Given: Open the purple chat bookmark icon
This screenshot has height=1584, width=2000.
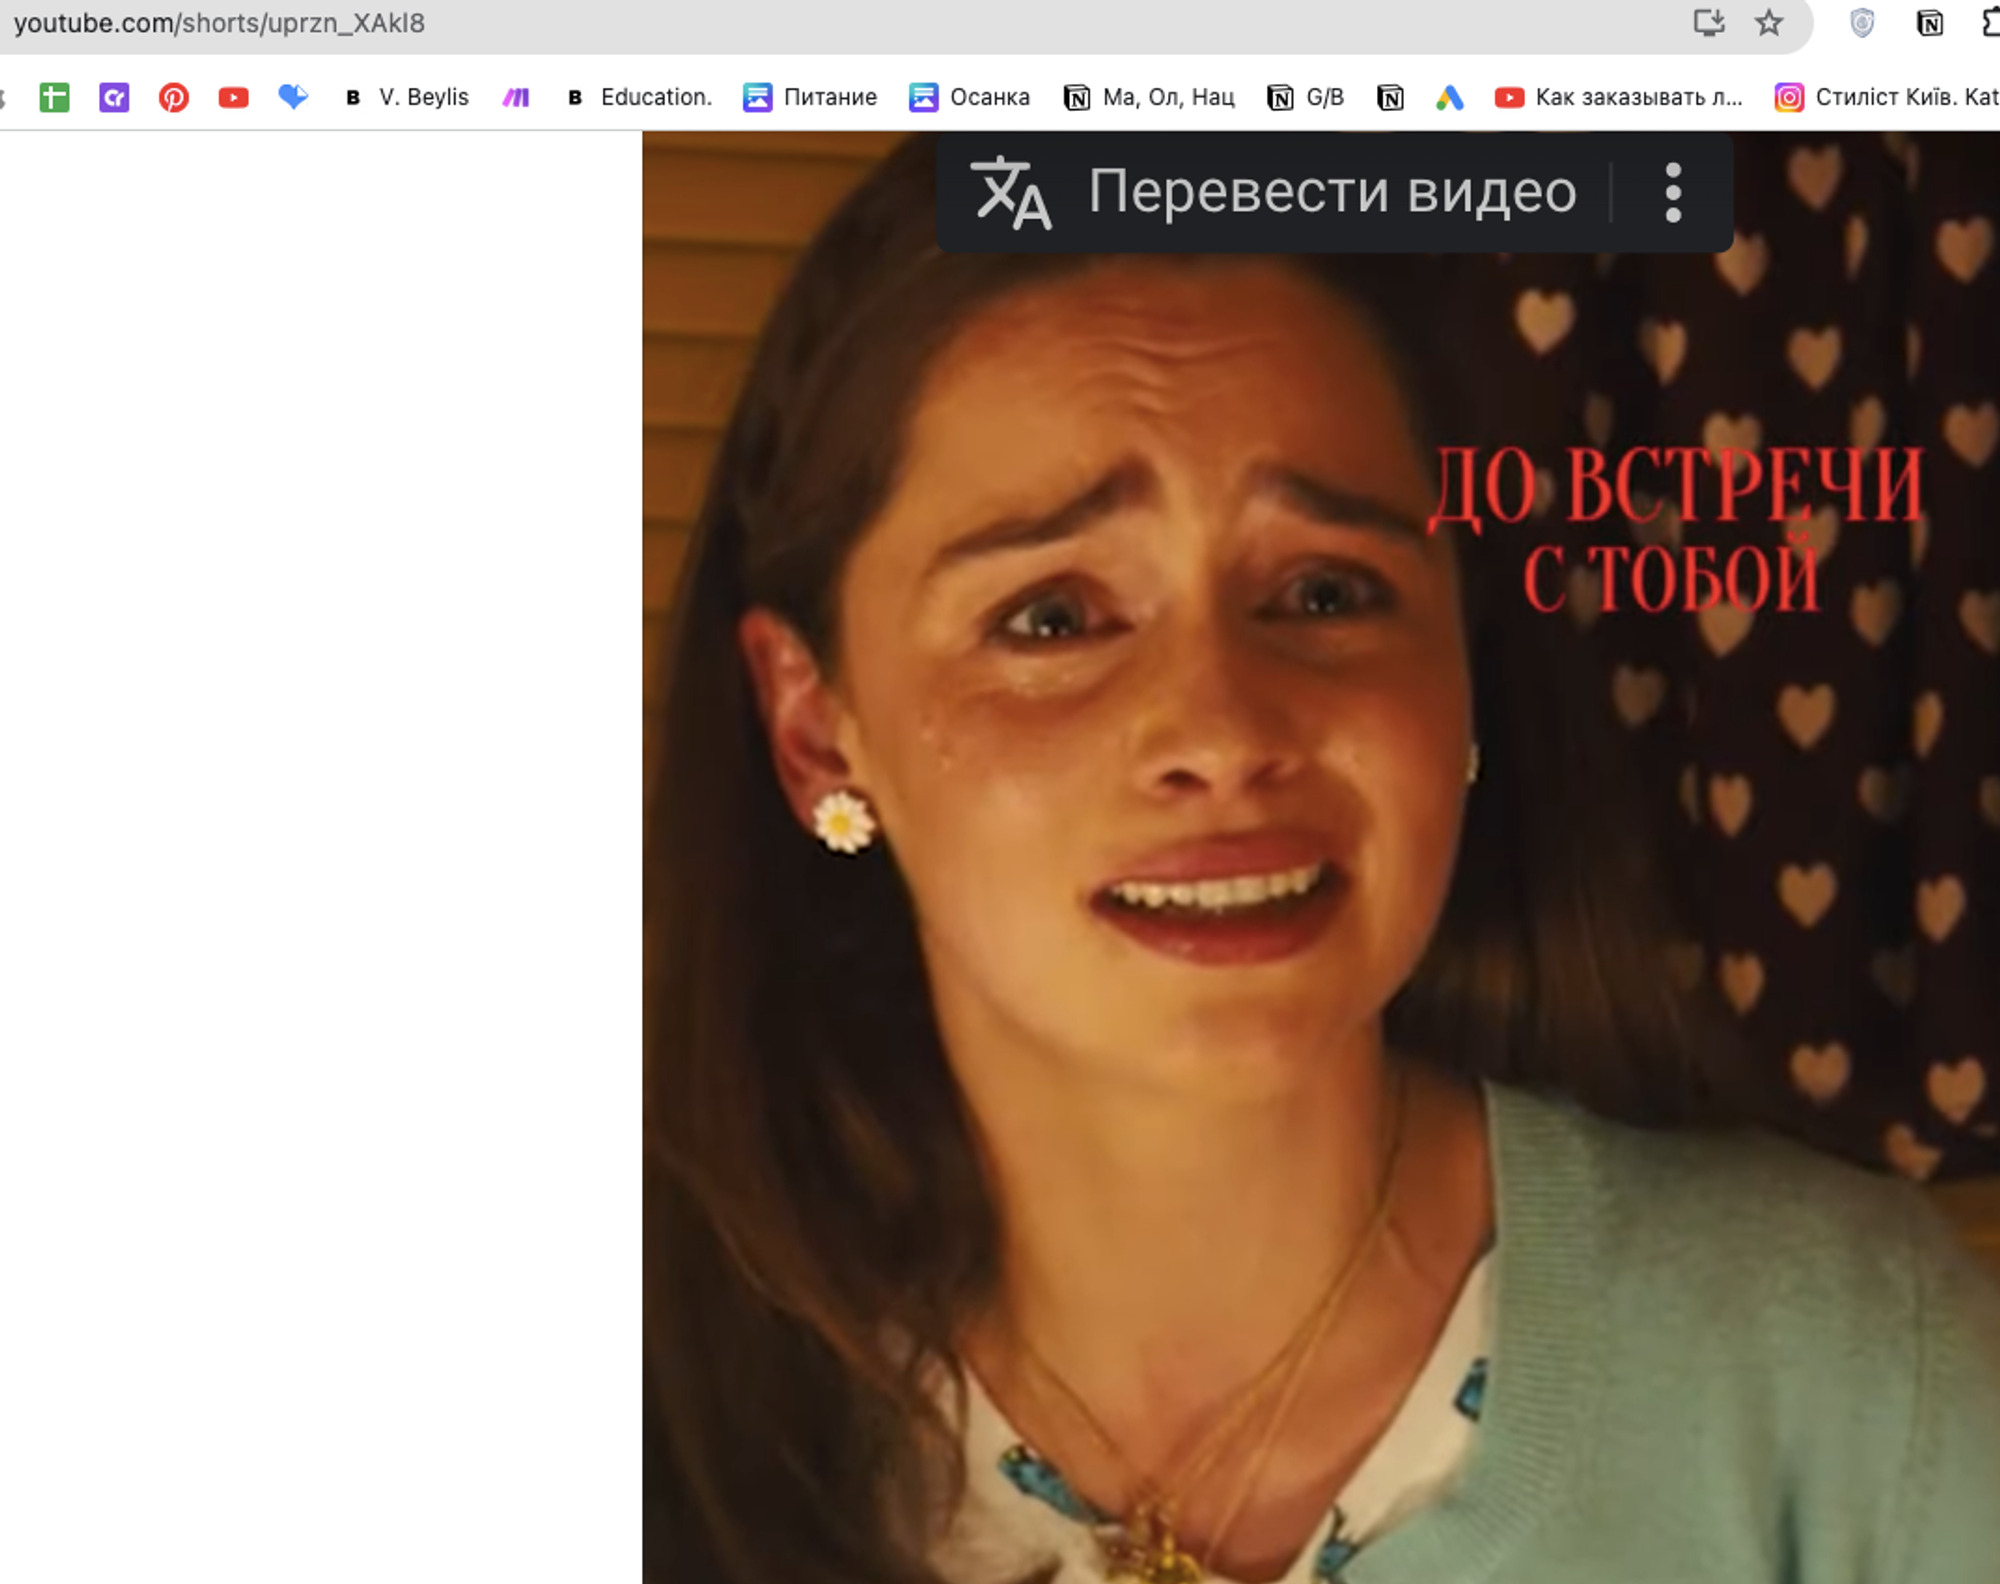Looking at the screenshot, I should [114, 97].
